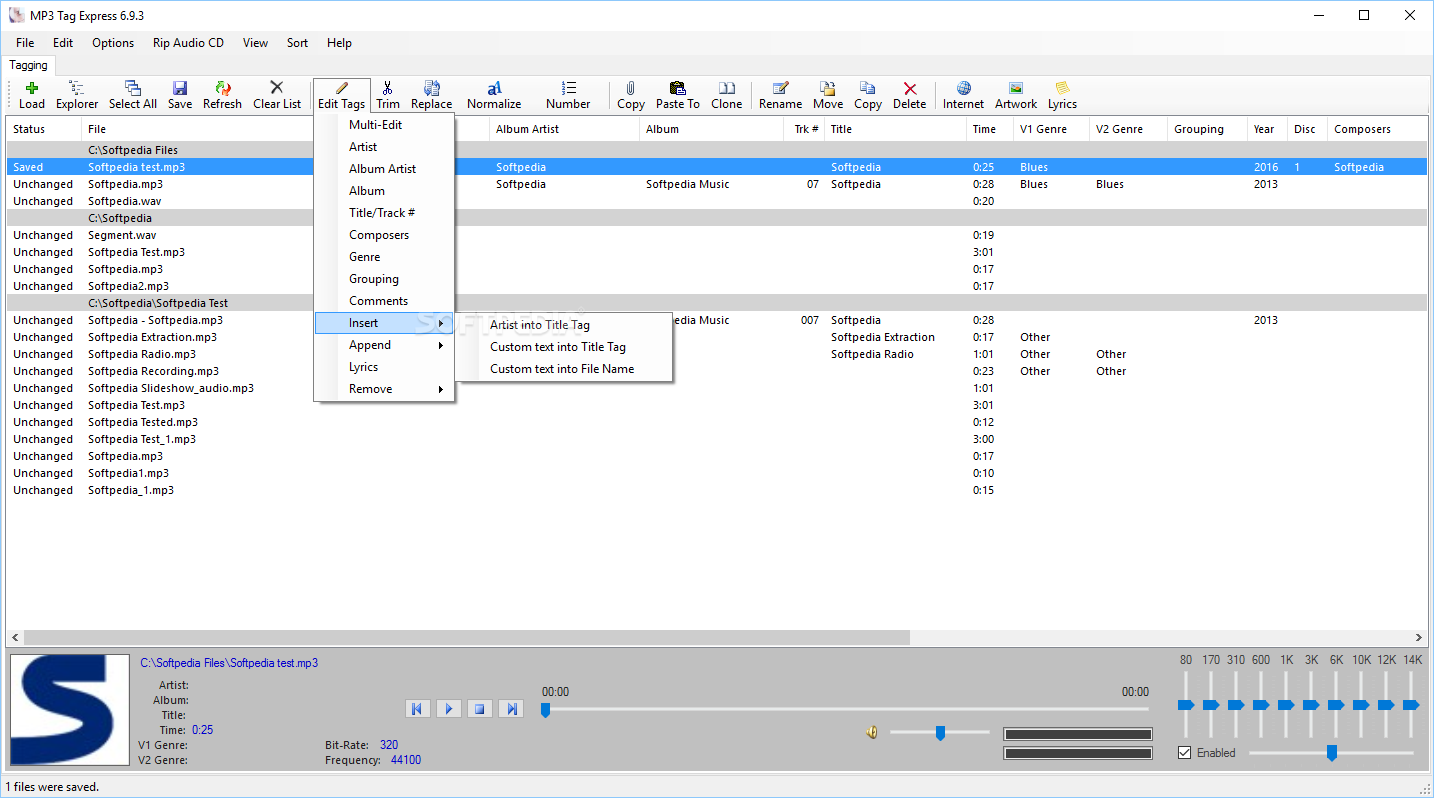Sort by the Year column header
Viewport: 1434px width, 798px height.
(x=1267, y=129)
